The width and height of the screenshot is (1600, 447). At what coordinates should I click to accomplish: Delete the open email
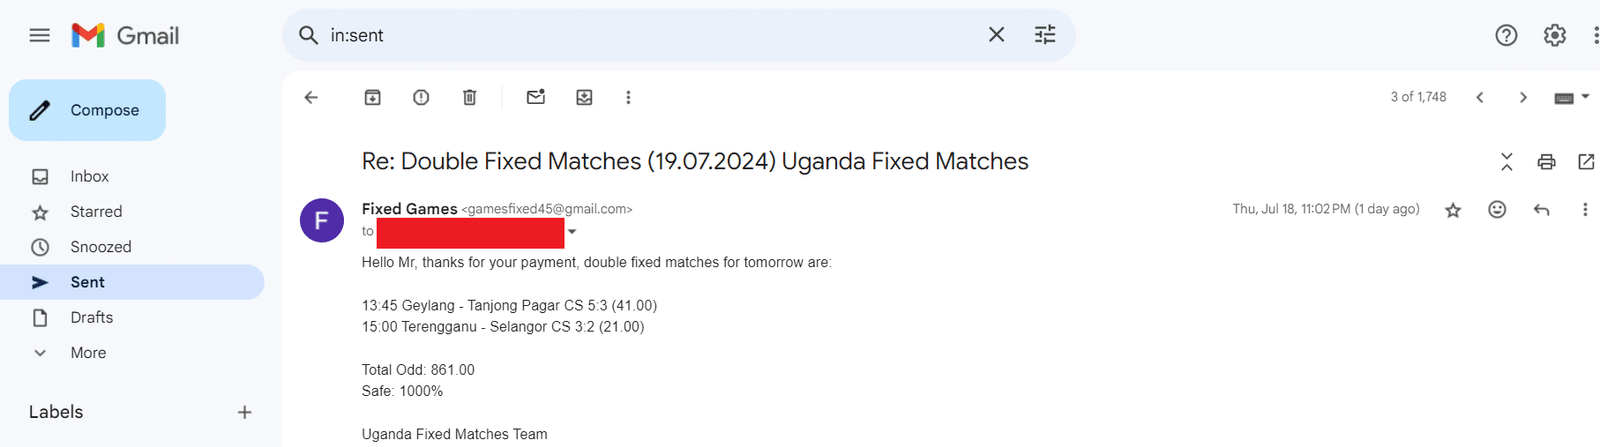(469, 97)
